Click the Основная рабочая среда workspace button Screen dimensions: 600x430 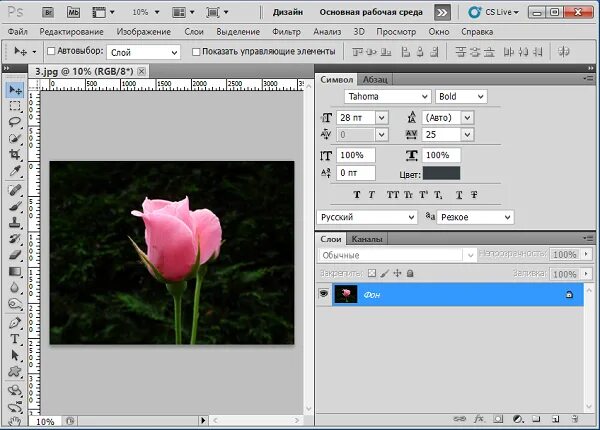[371, 12]
